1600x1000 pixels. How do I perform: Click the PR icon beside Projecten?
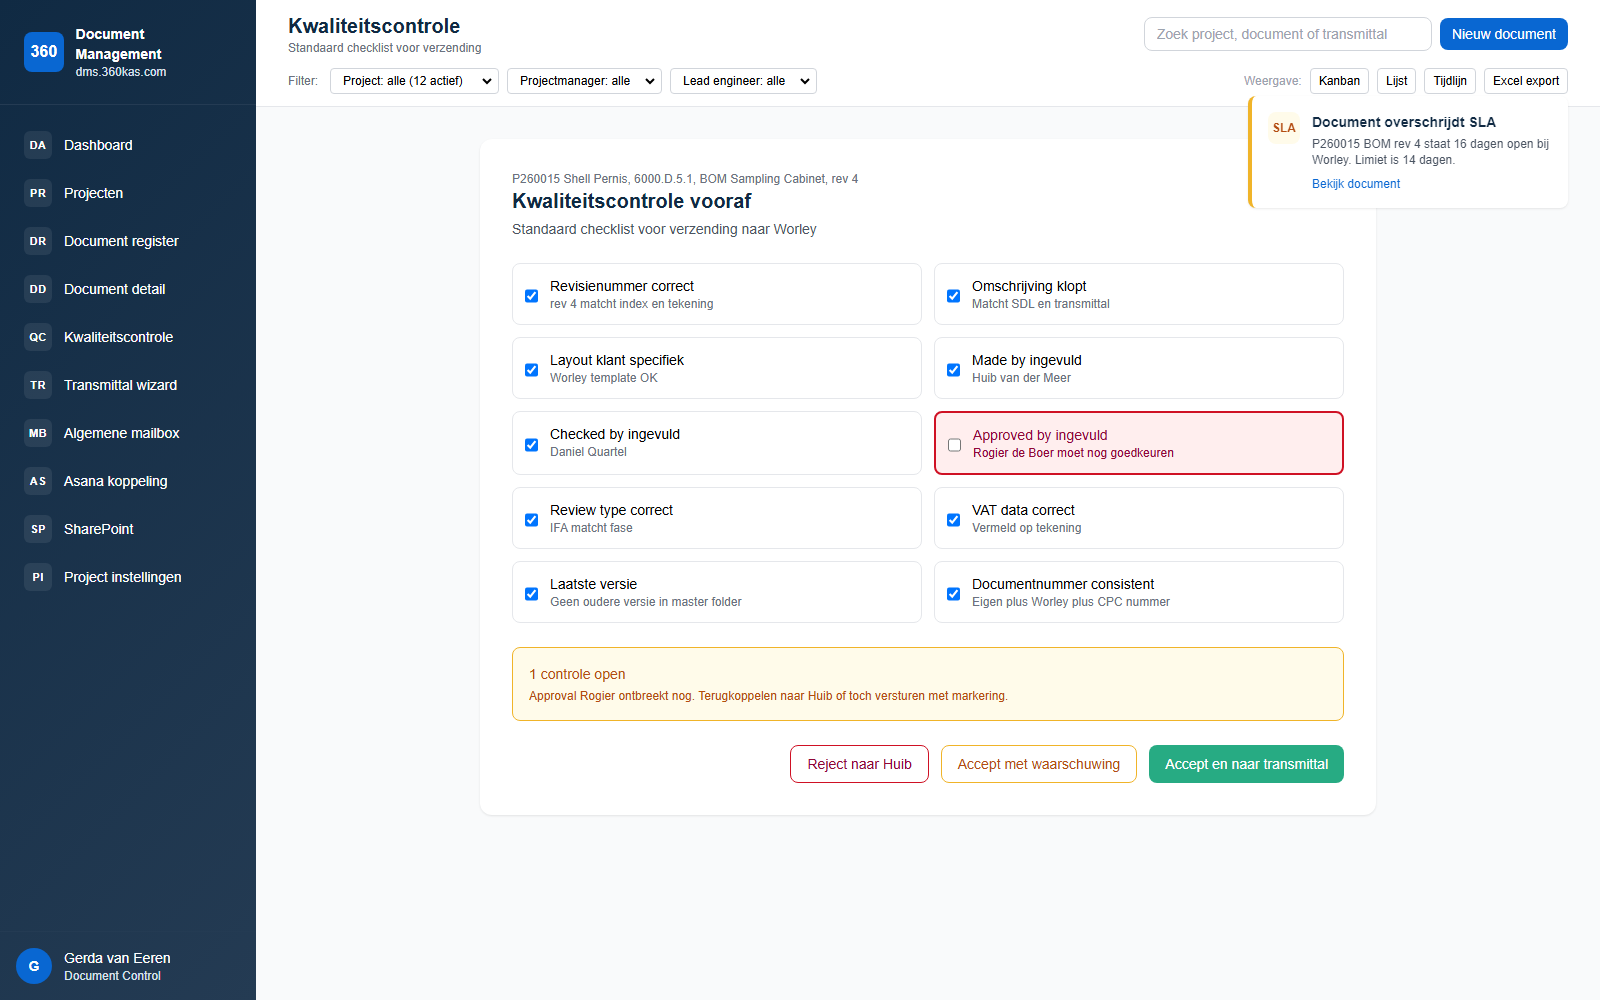point(38,193)
